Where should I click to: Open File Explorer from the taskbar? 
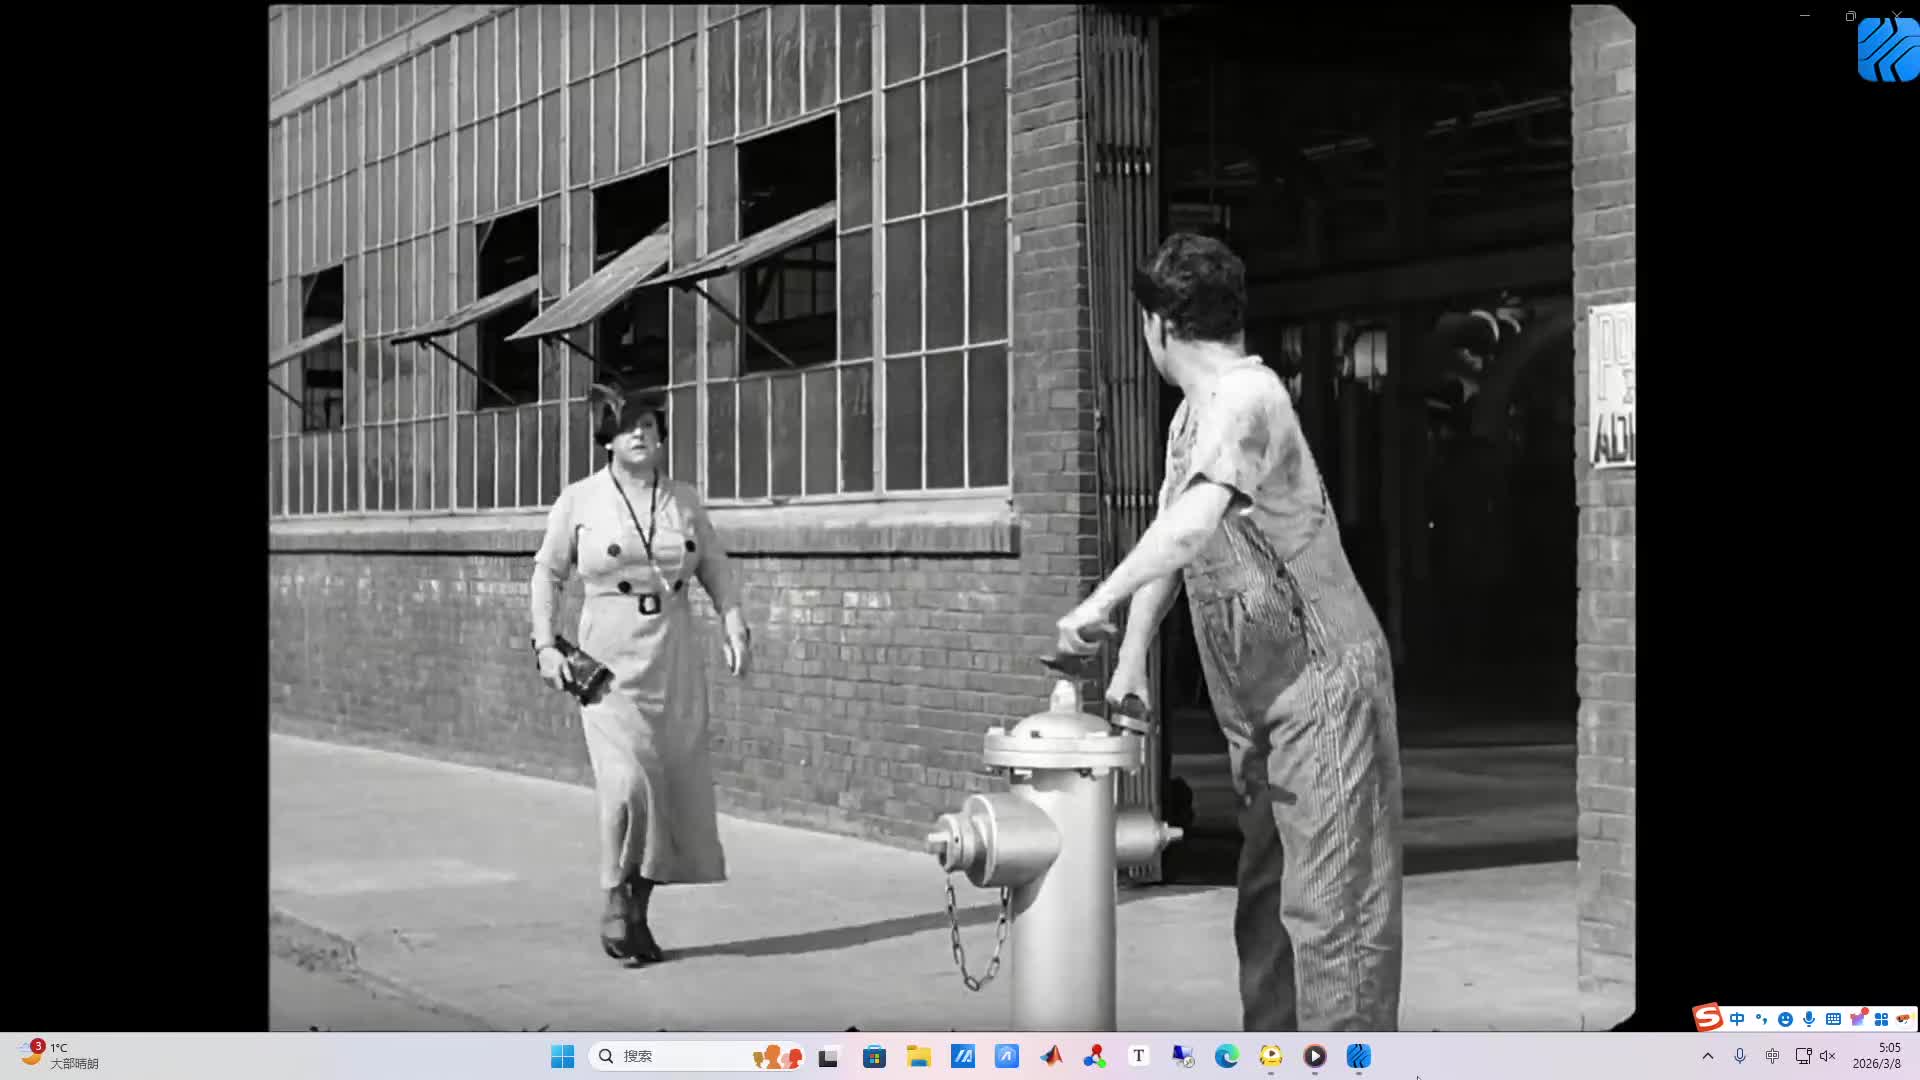click(x=919, y=1056)
